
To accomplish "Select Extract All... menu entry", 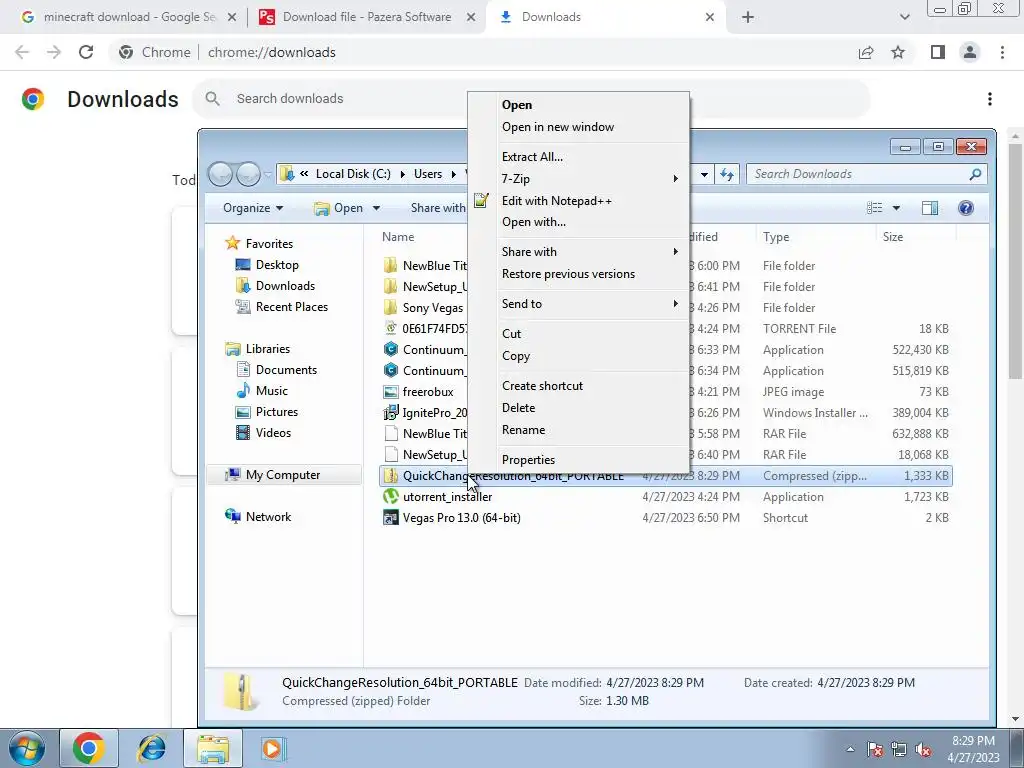I will coord(532,157).
